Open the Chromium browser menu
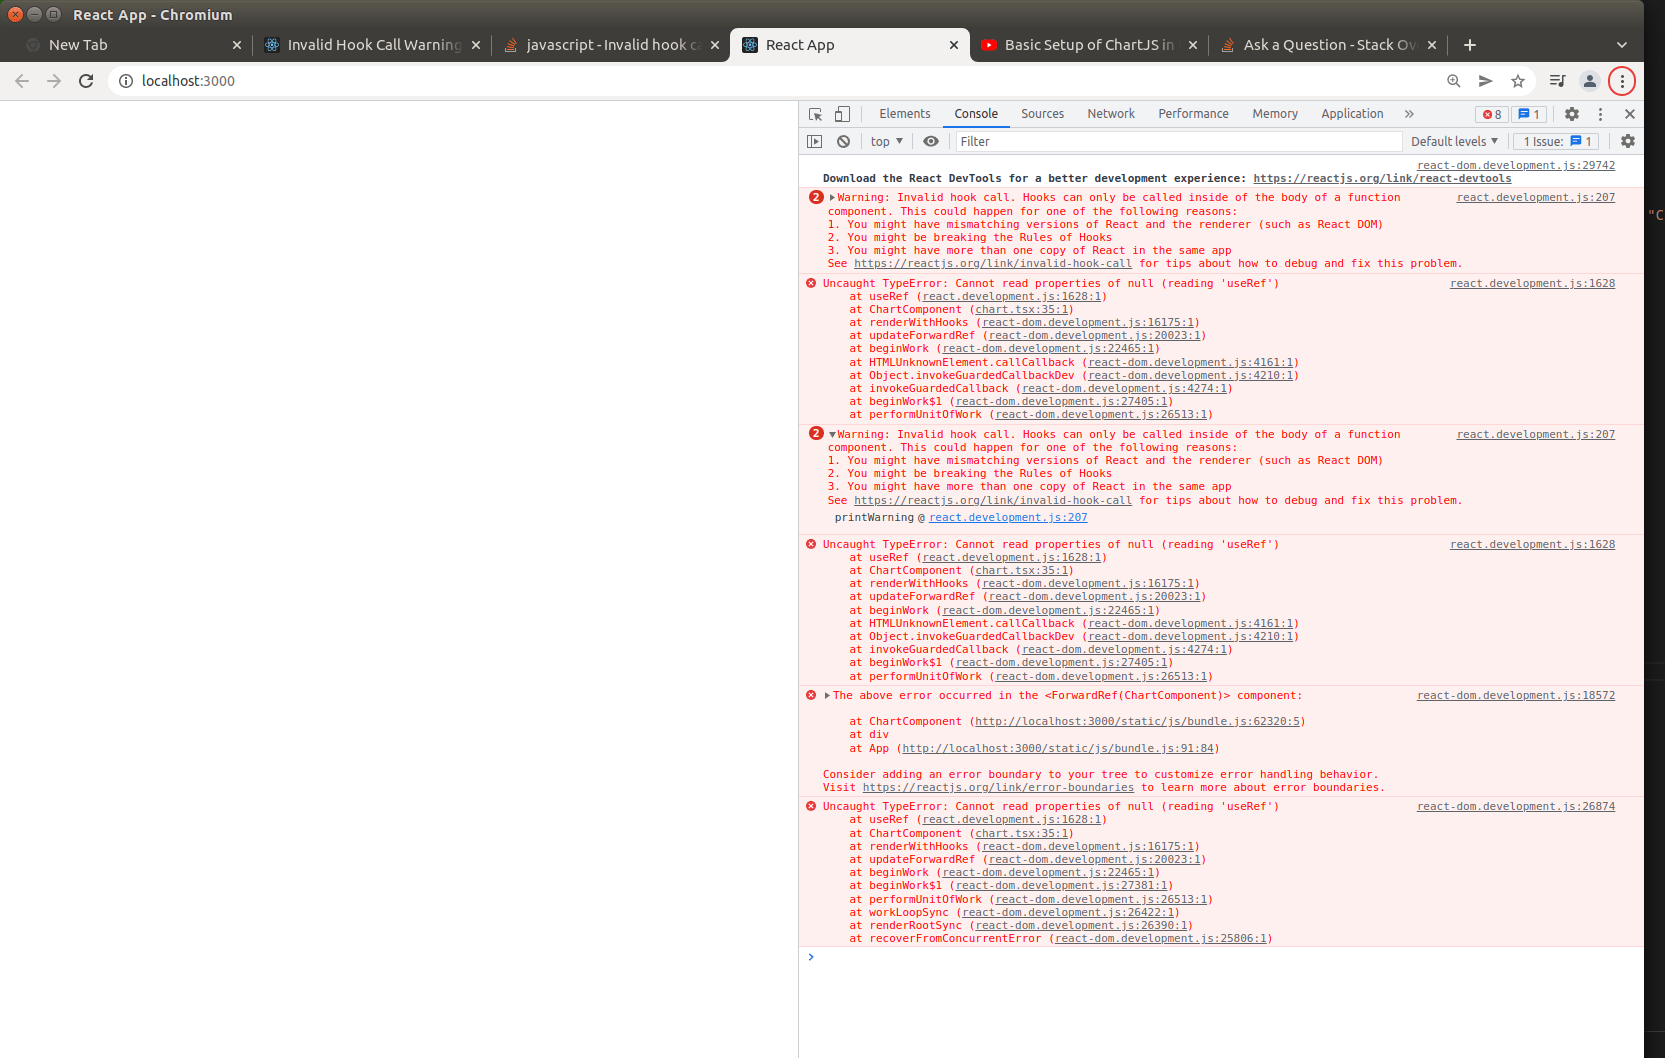 click(1621, 81)
